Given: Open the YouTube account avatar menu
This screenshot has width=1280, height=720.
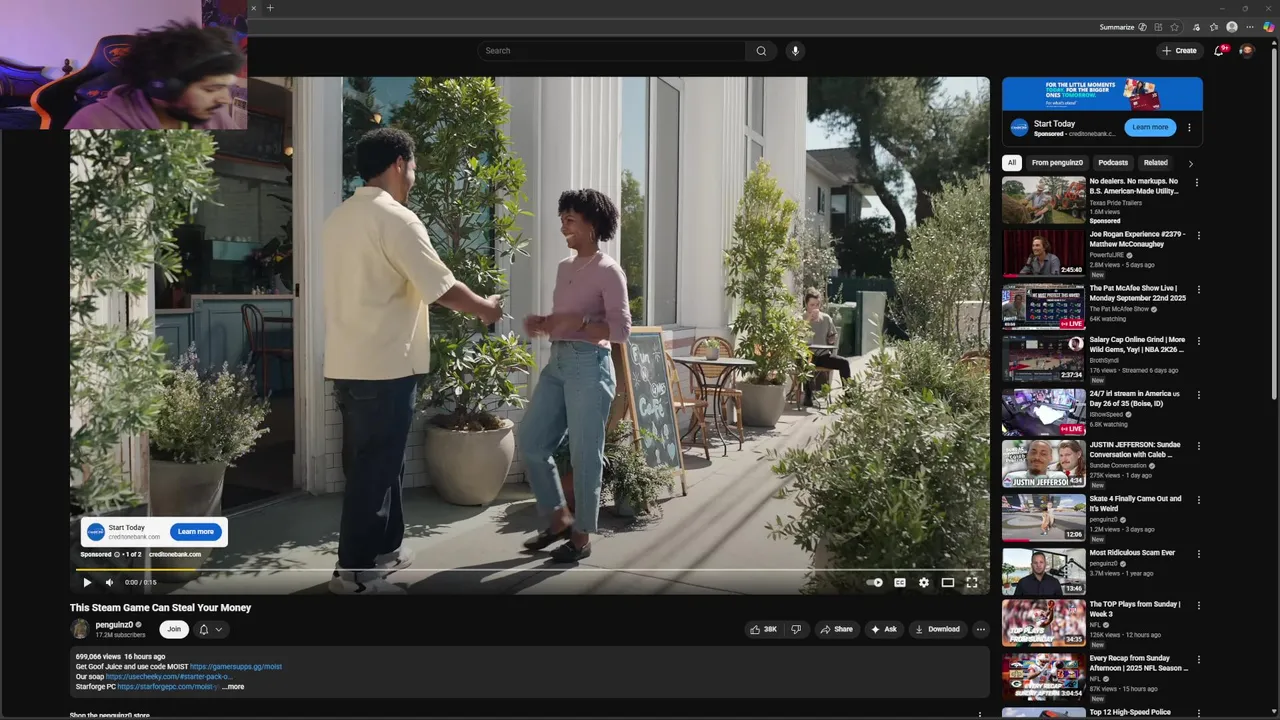Looking at the screenshot, I should (x=1246, y=51).
